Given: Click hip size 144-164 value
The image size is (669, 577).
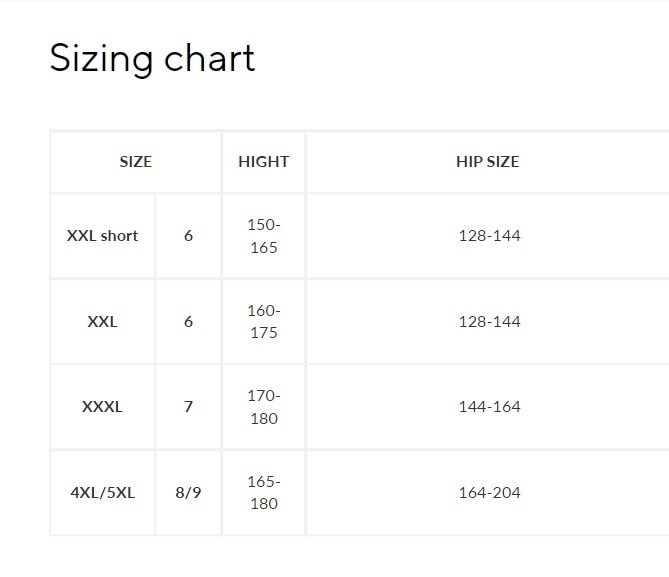Looking at the screenshot, I should (x=489, y=407).
